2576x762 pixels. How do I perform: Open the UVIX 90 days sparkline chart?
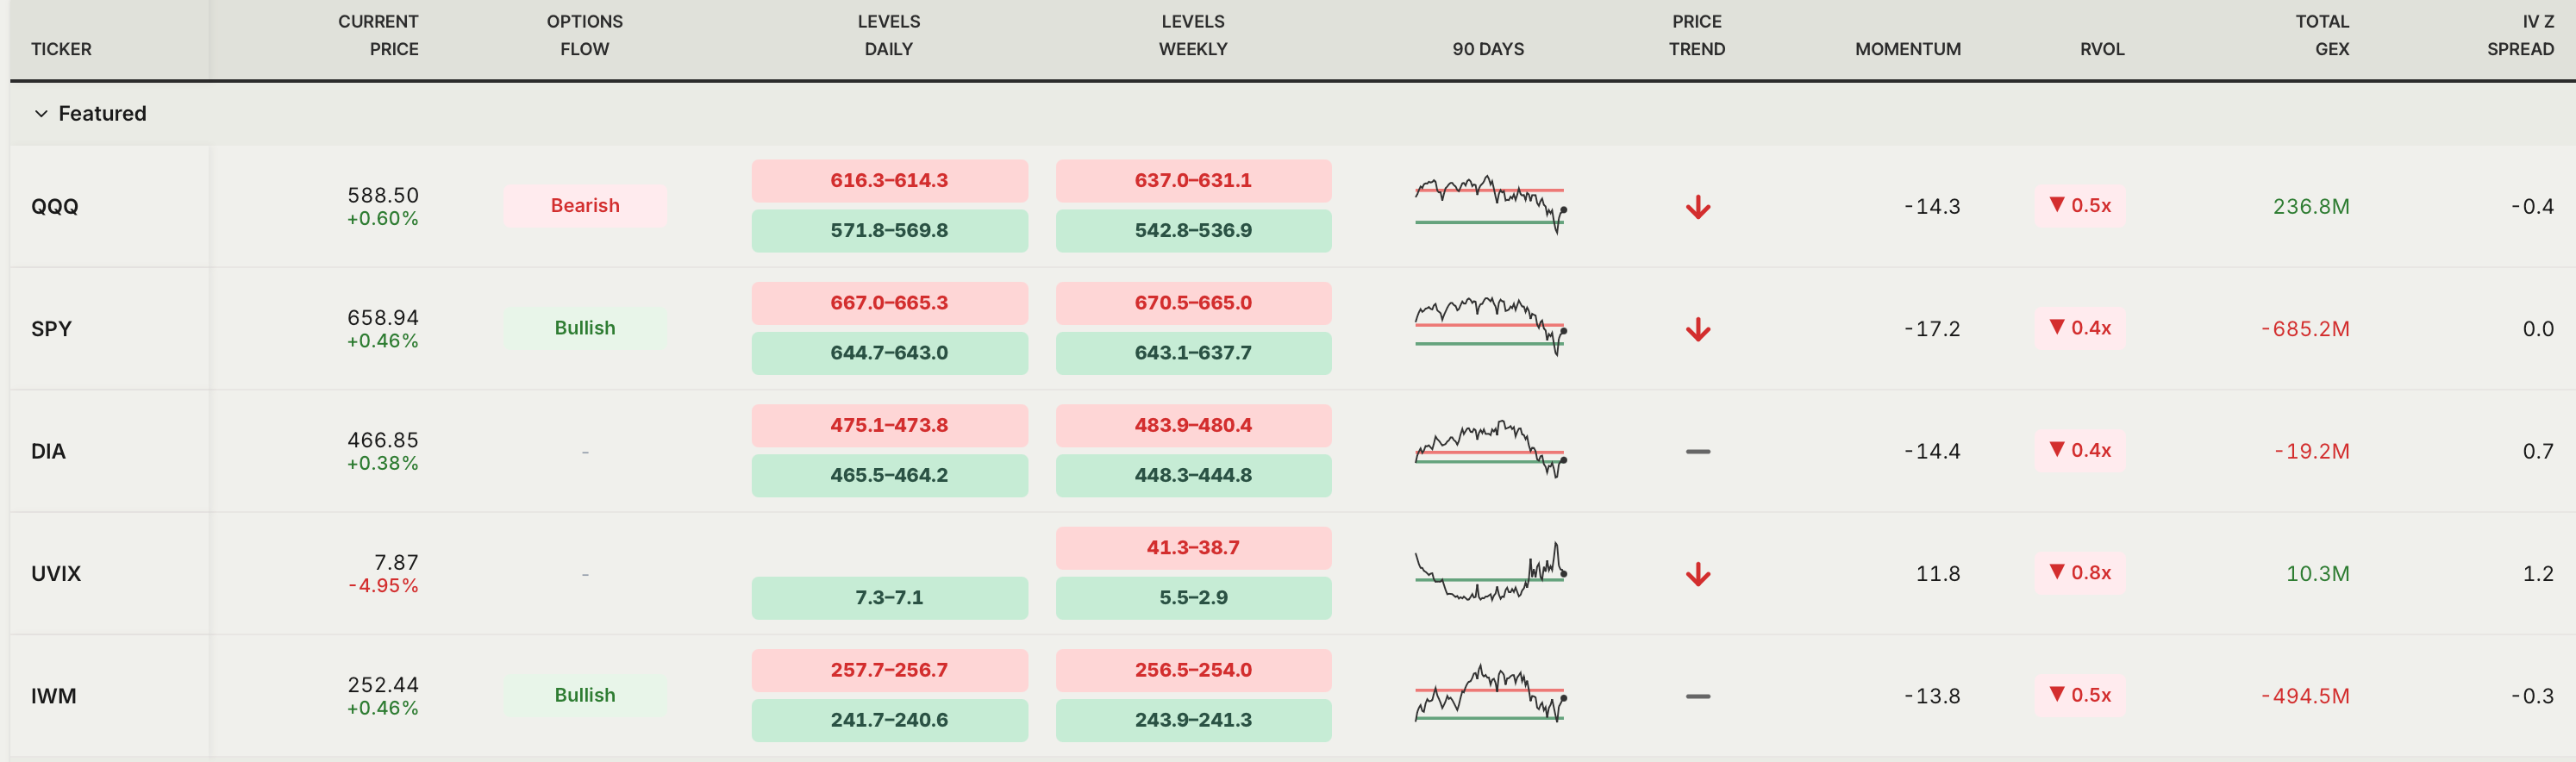1490,572
